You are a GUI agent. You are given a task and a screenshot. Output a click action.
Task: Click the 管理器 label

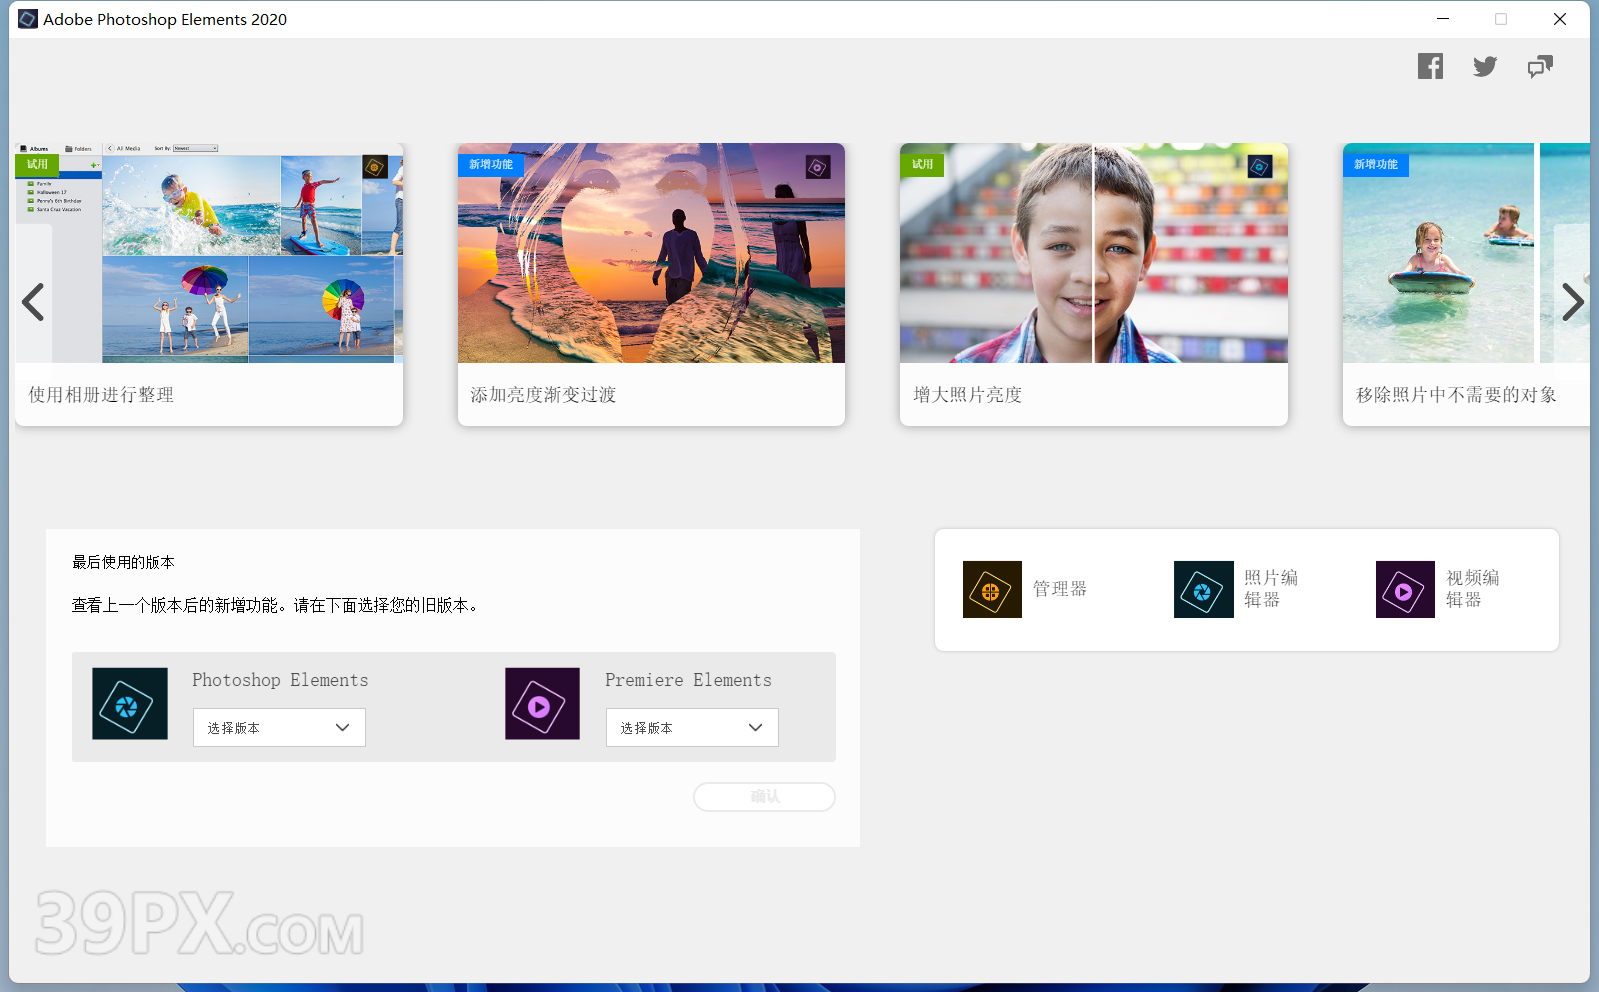coord(1060,589)
